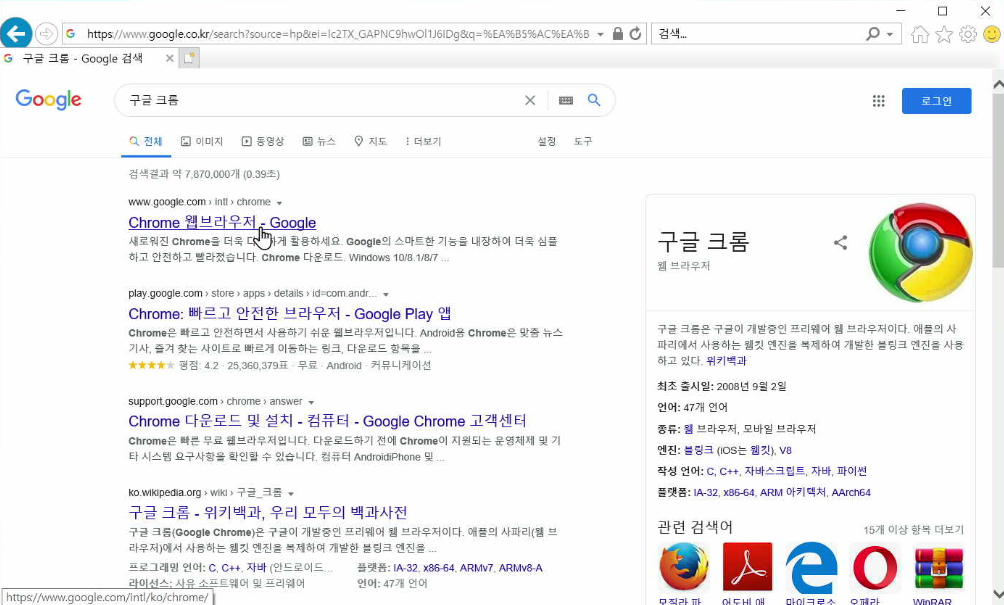Switch to the 지도 tab

coord(371,141)
